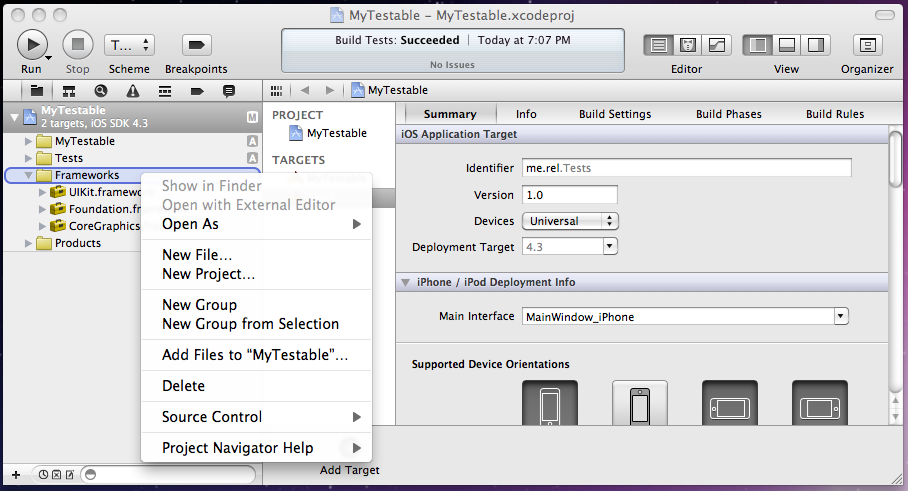
Task: Click the navigator filter search field
Action: tap(168, 475)
